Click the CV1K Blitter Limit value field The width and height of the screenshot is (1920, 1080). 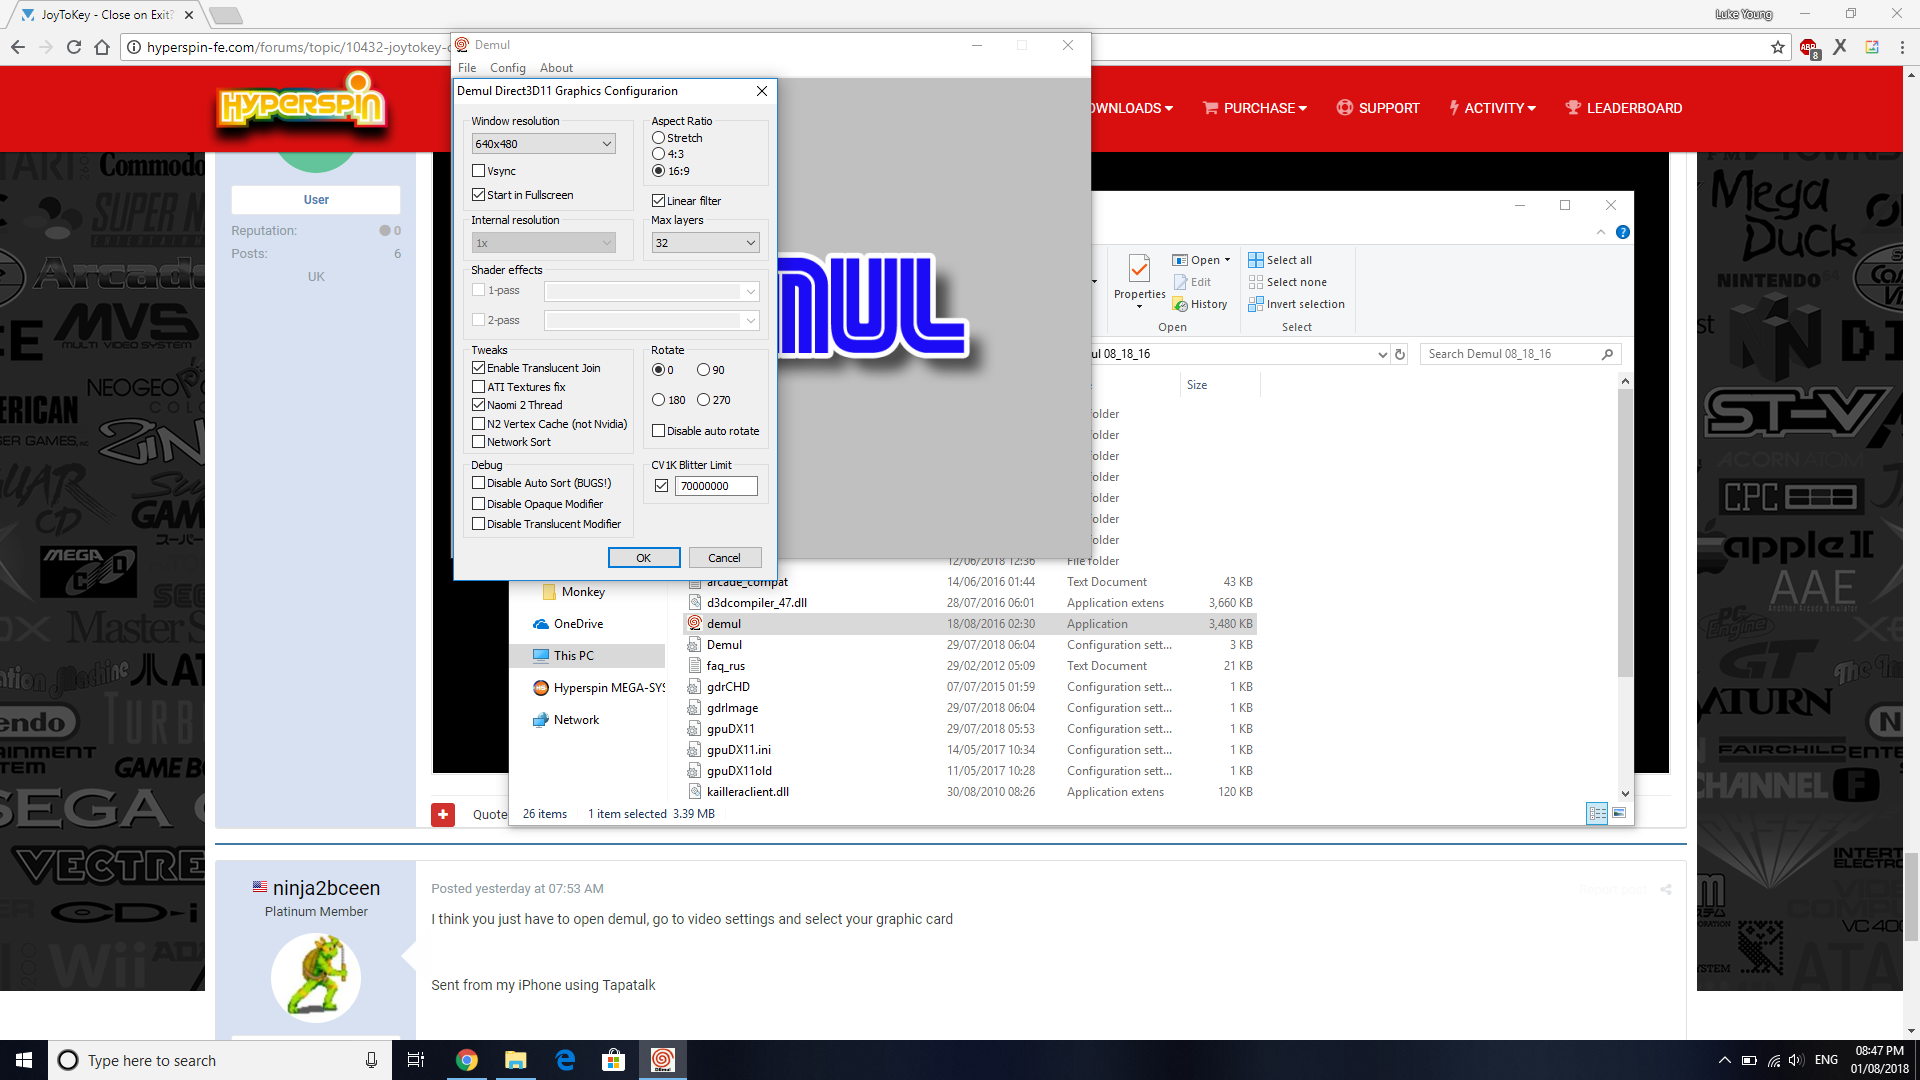715,486
